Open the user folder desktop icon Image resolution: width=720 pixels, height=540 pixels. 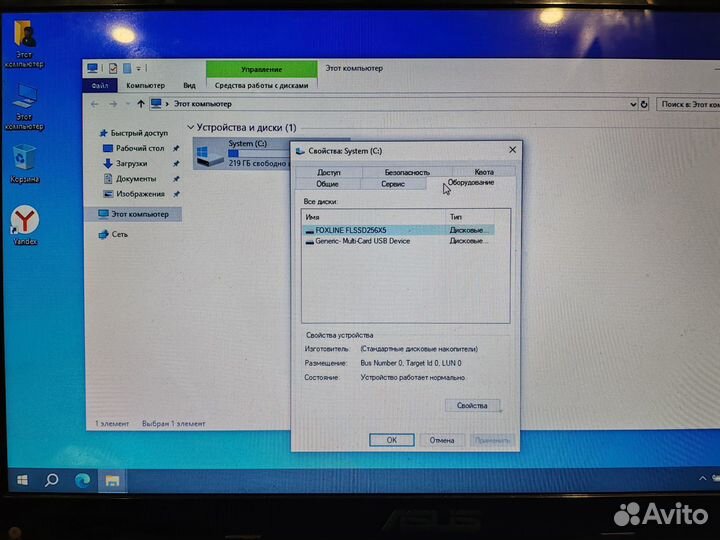24,45
